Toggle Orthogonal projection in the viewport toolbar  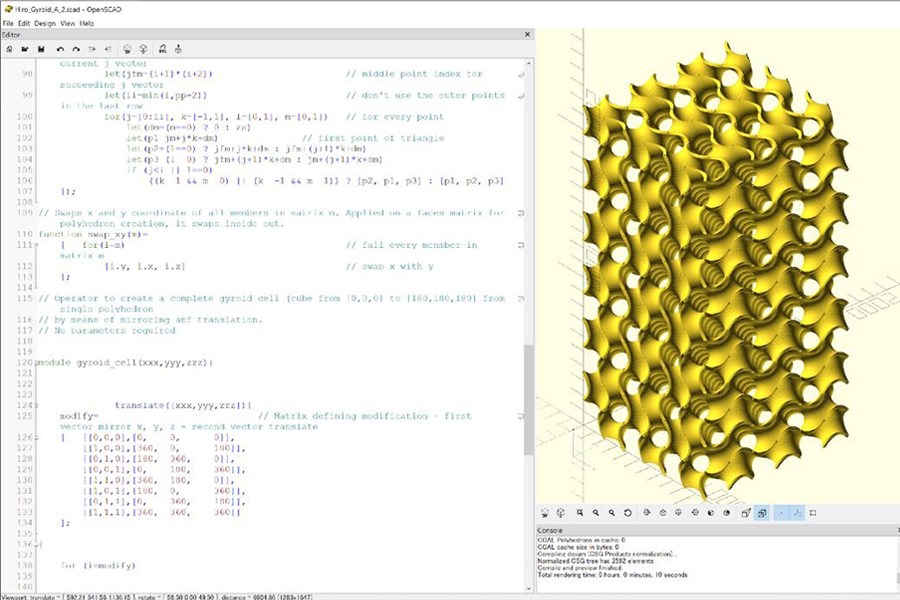(762, 513)
